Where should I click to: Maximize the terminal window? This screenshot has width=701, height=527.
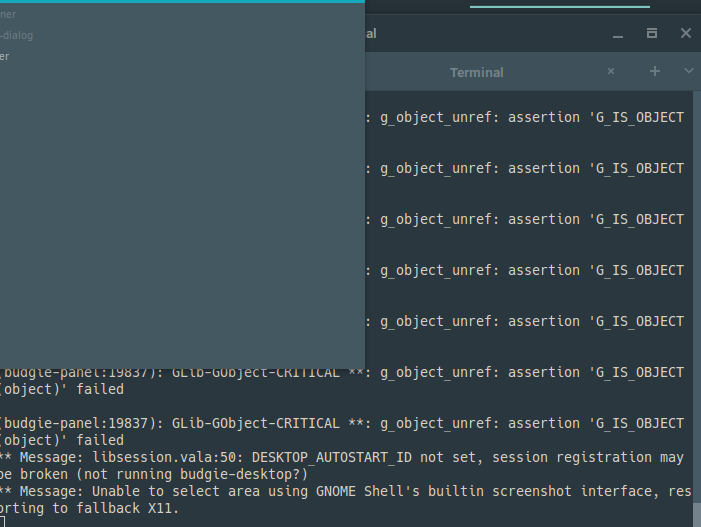652,33
